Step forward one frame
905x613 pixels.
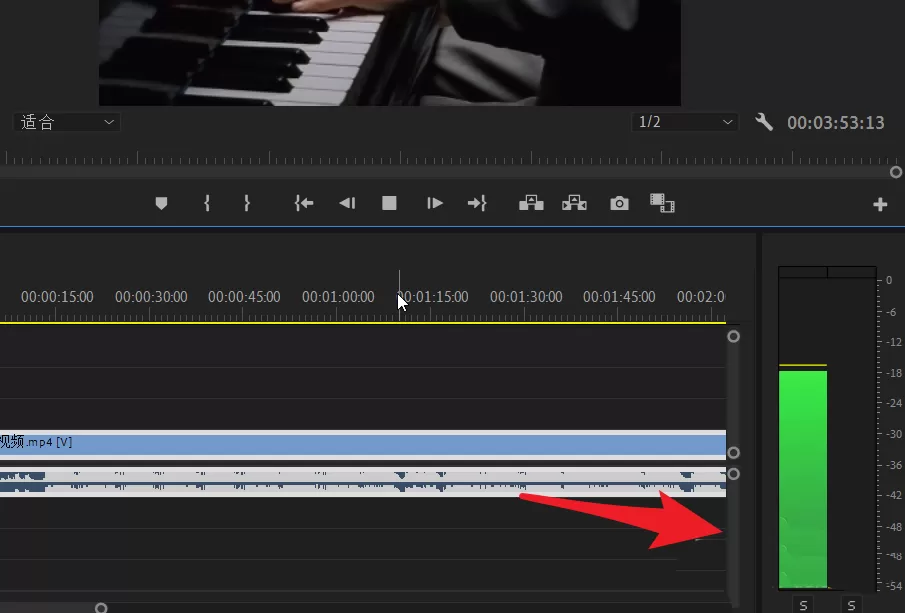435,203
